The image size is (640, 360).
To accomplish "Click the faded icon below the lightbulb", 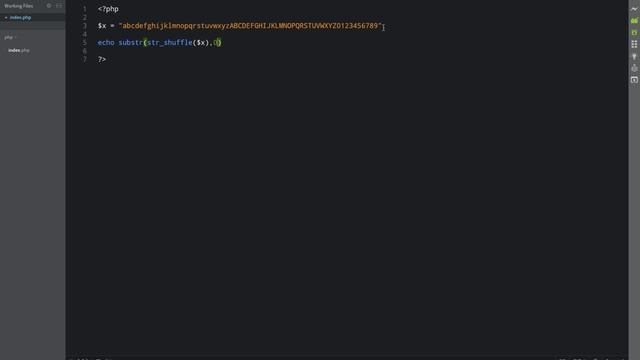I will 634,68.
